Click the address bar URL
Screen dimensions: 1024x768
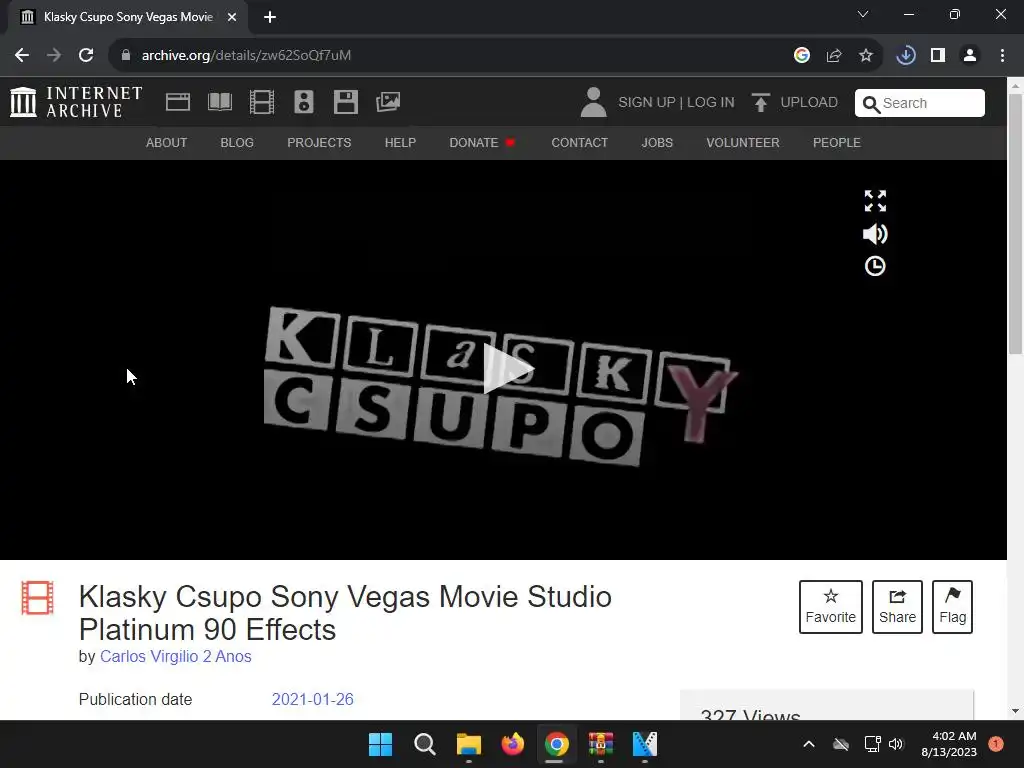pos(246,56)
